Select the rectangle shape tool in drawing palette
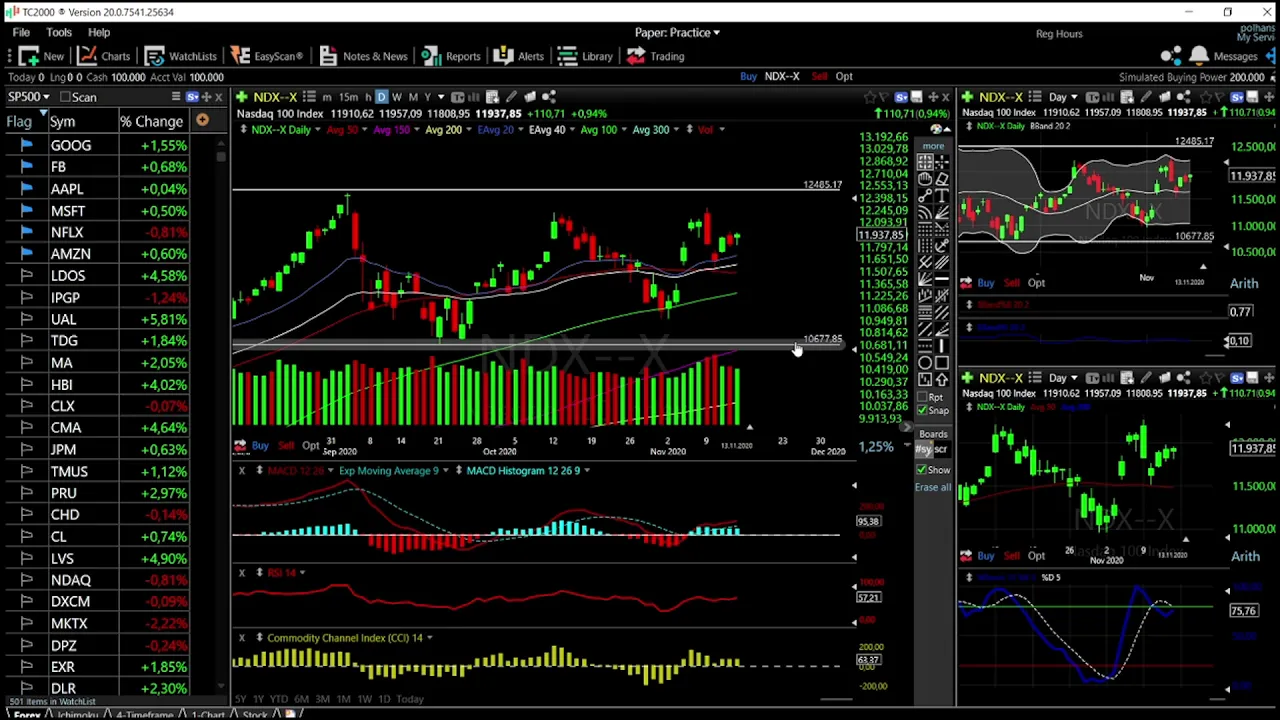 [942, 362]
